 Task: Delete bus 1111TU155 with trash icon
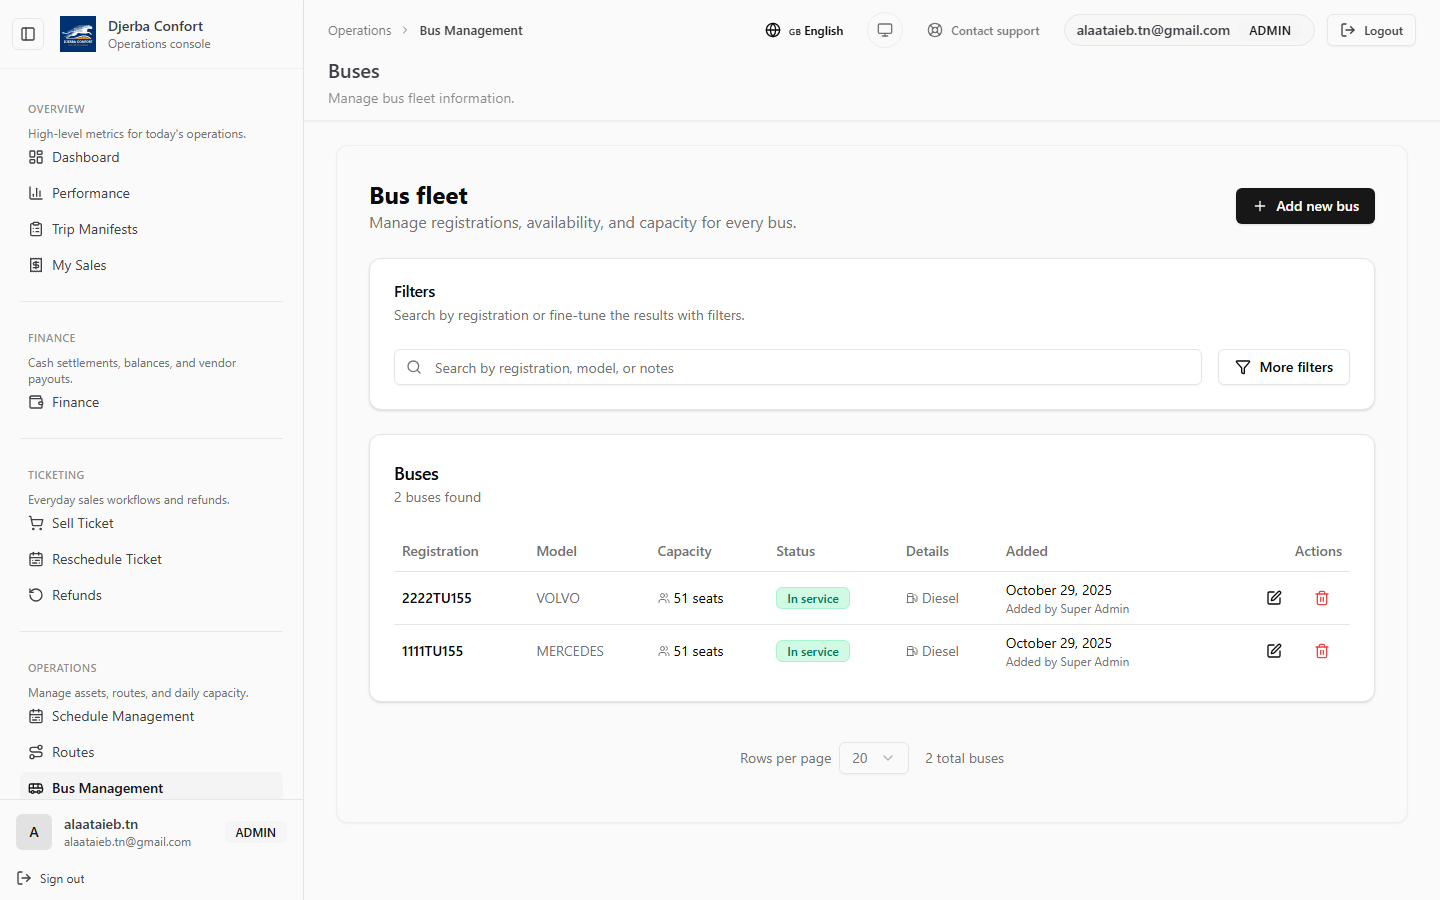coord(1322,651)
